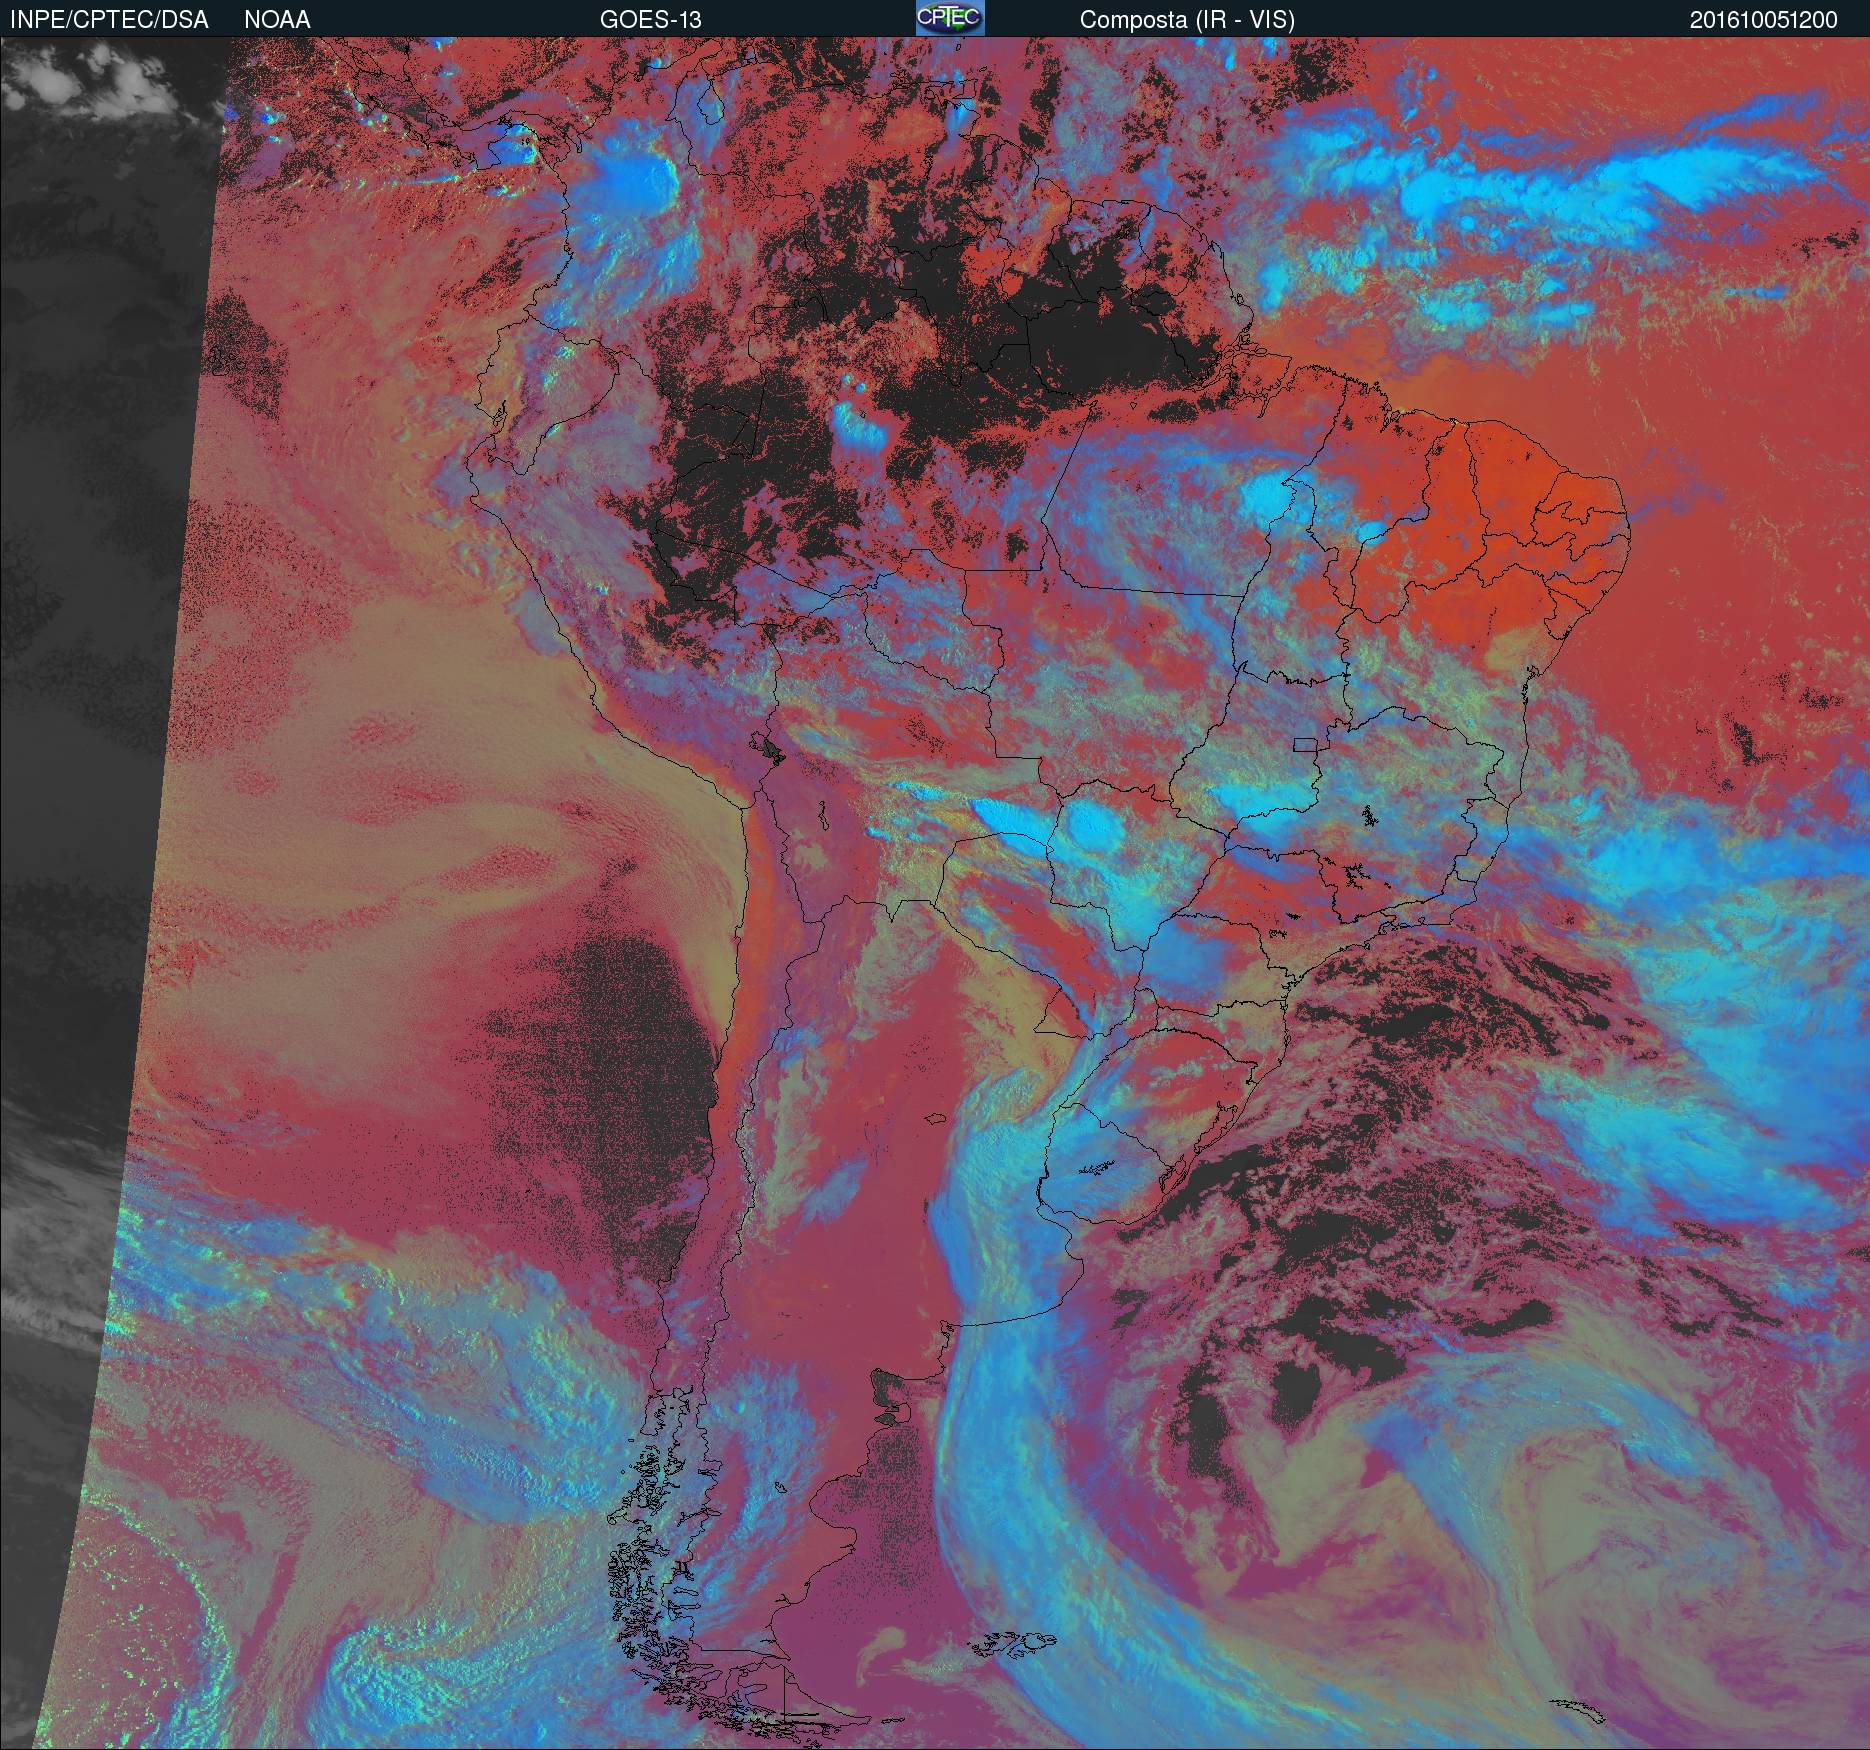Click the Composta (IR - VIS) title
The image size is (1870, 1750).
(1187, 19)
